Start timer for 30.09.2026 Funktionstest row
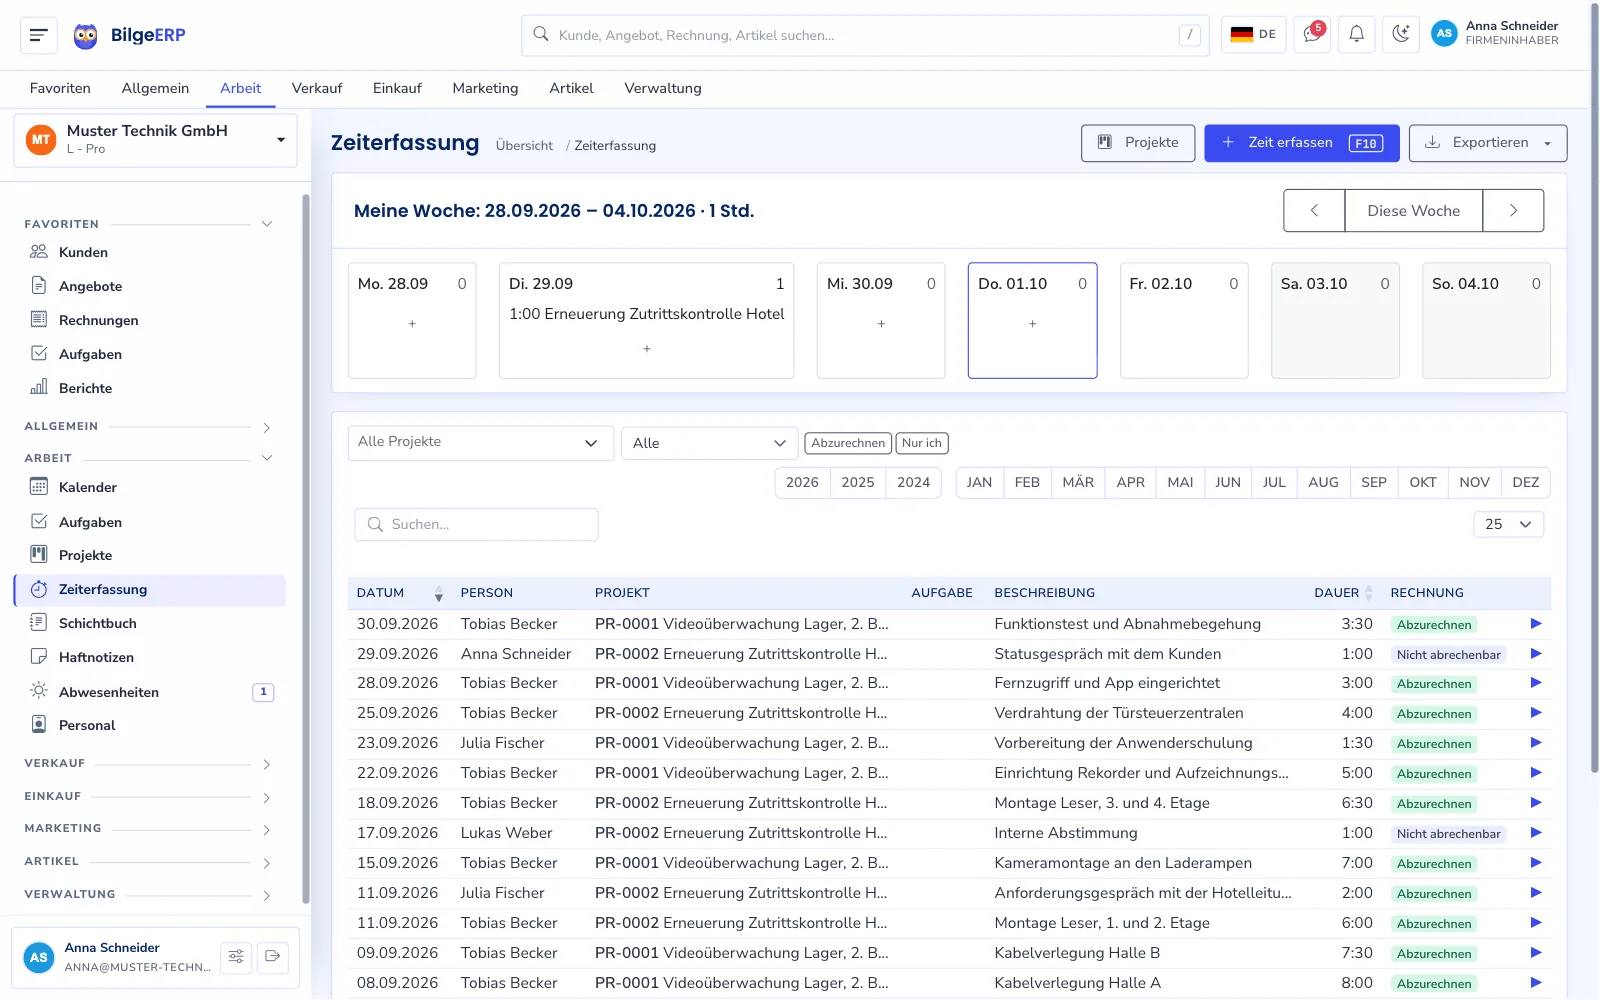This screenshot has height=1000, width=1600. 1536,624
